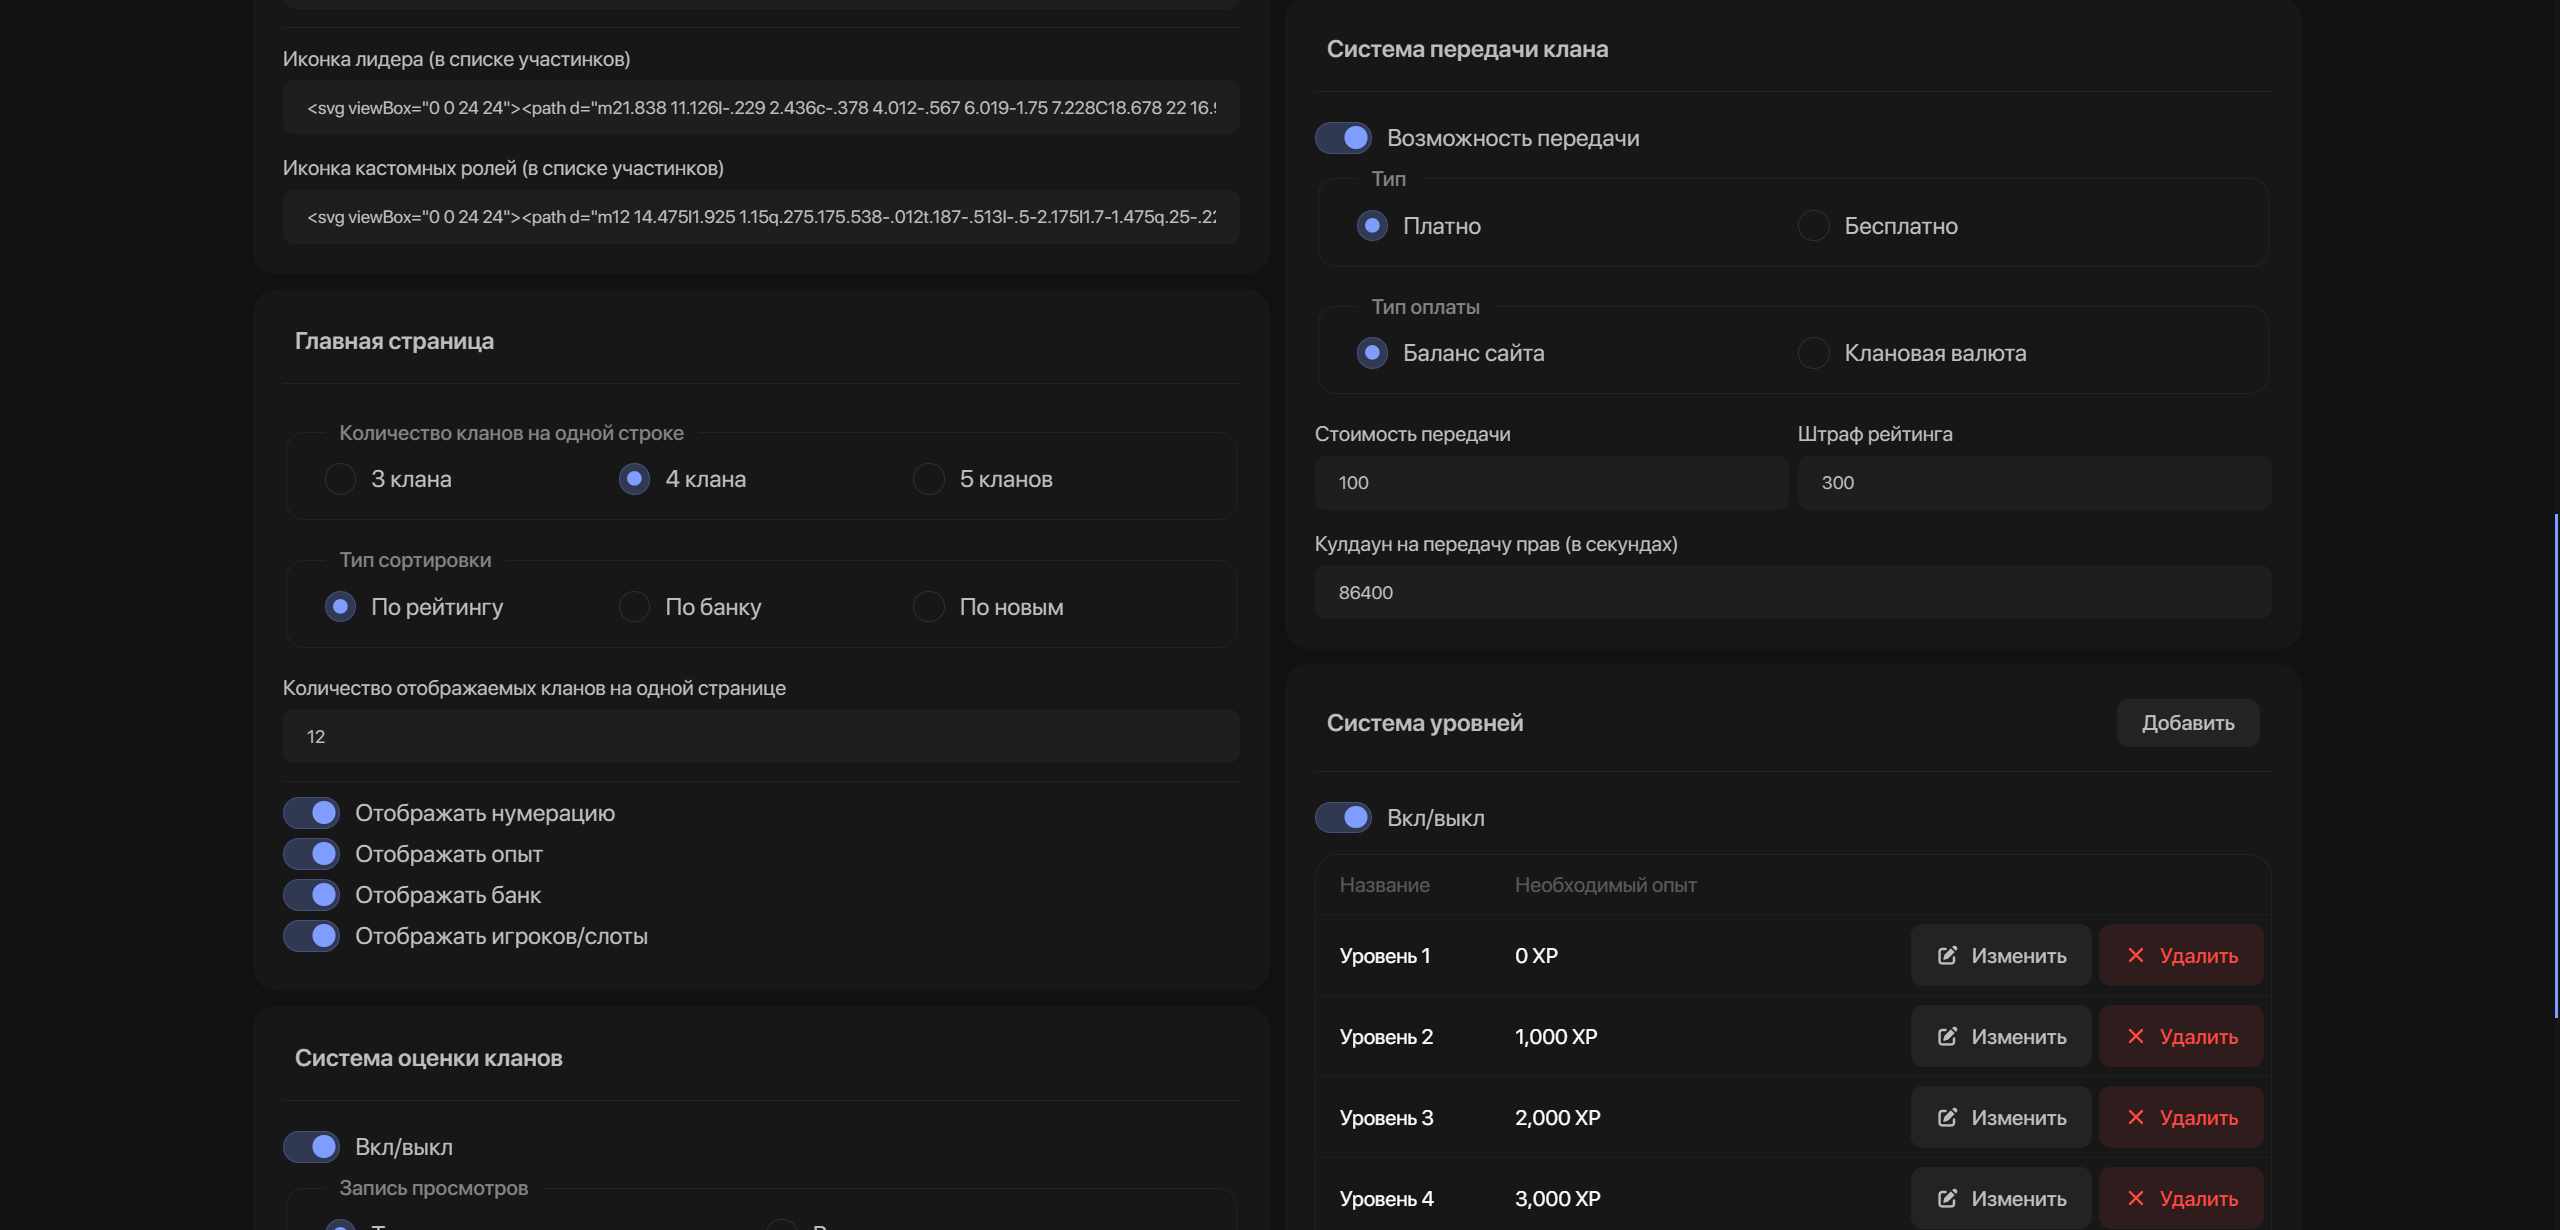This screenshot has height=1230, width=2560.
Task: Click the red X icon for Уровень 4
Action: [2136, 1199]
